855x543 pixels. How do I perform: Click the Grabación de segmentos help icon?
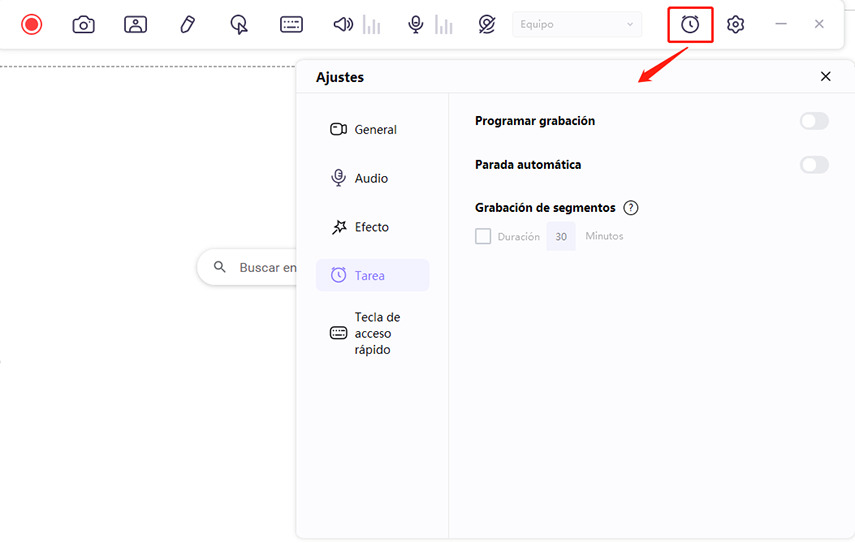631,208
